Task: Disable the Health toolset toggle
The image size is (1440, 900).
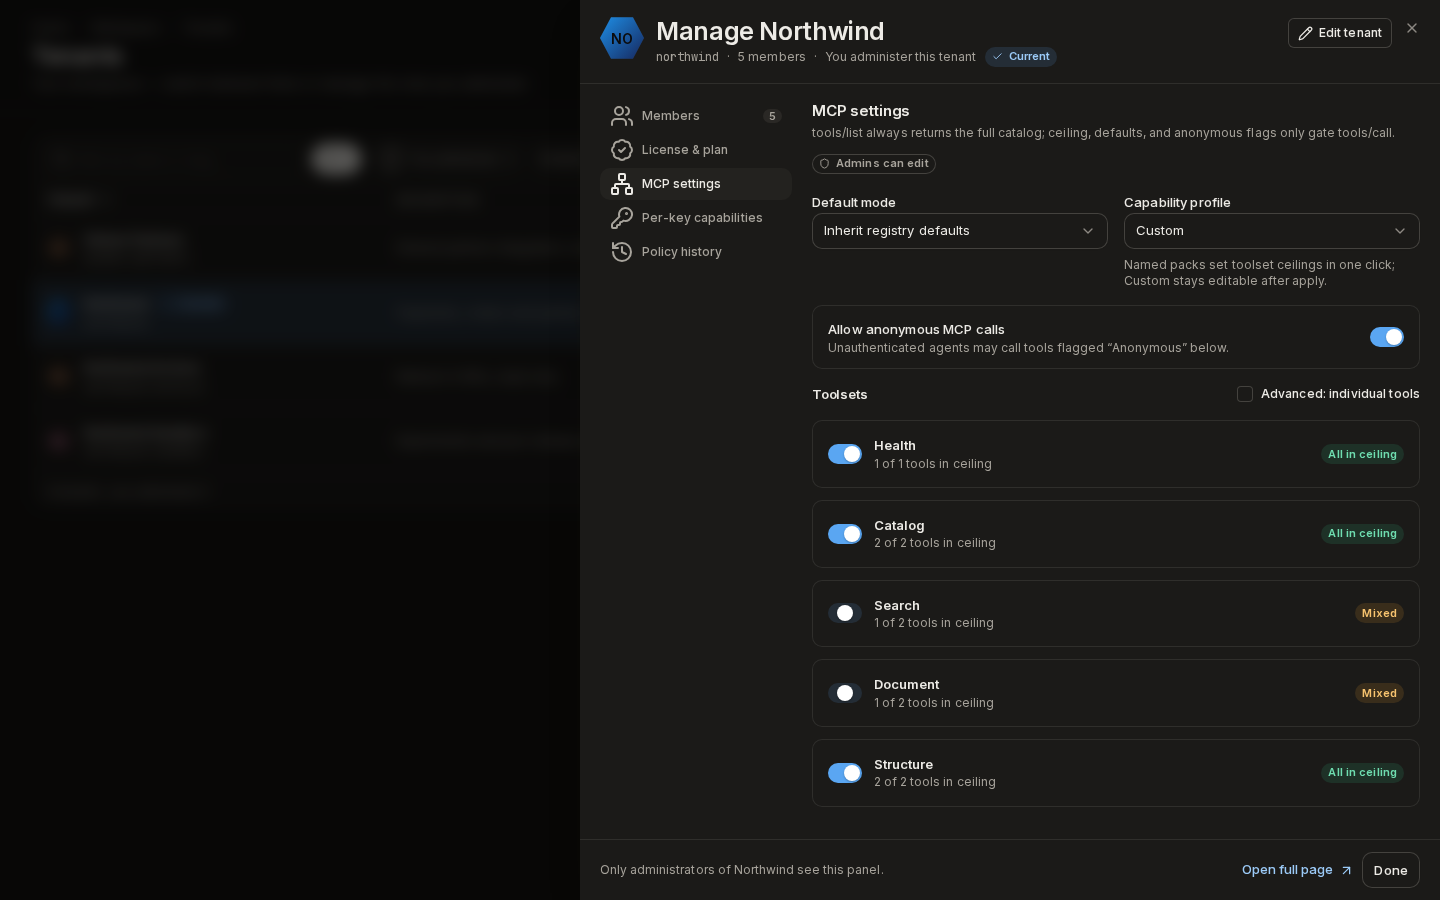Action: click(x=845, y=454)
